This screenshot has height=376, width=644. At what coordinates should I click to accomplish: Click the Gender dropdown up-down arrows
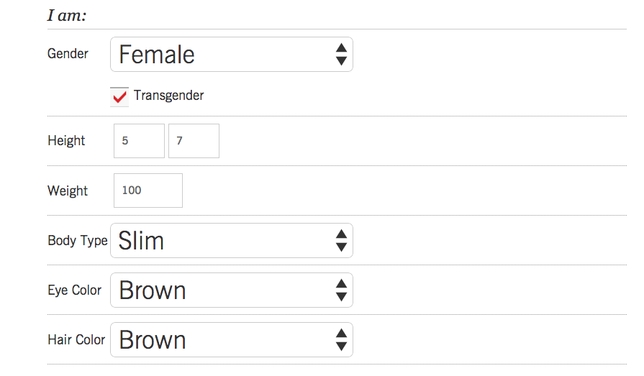point(341,54)
